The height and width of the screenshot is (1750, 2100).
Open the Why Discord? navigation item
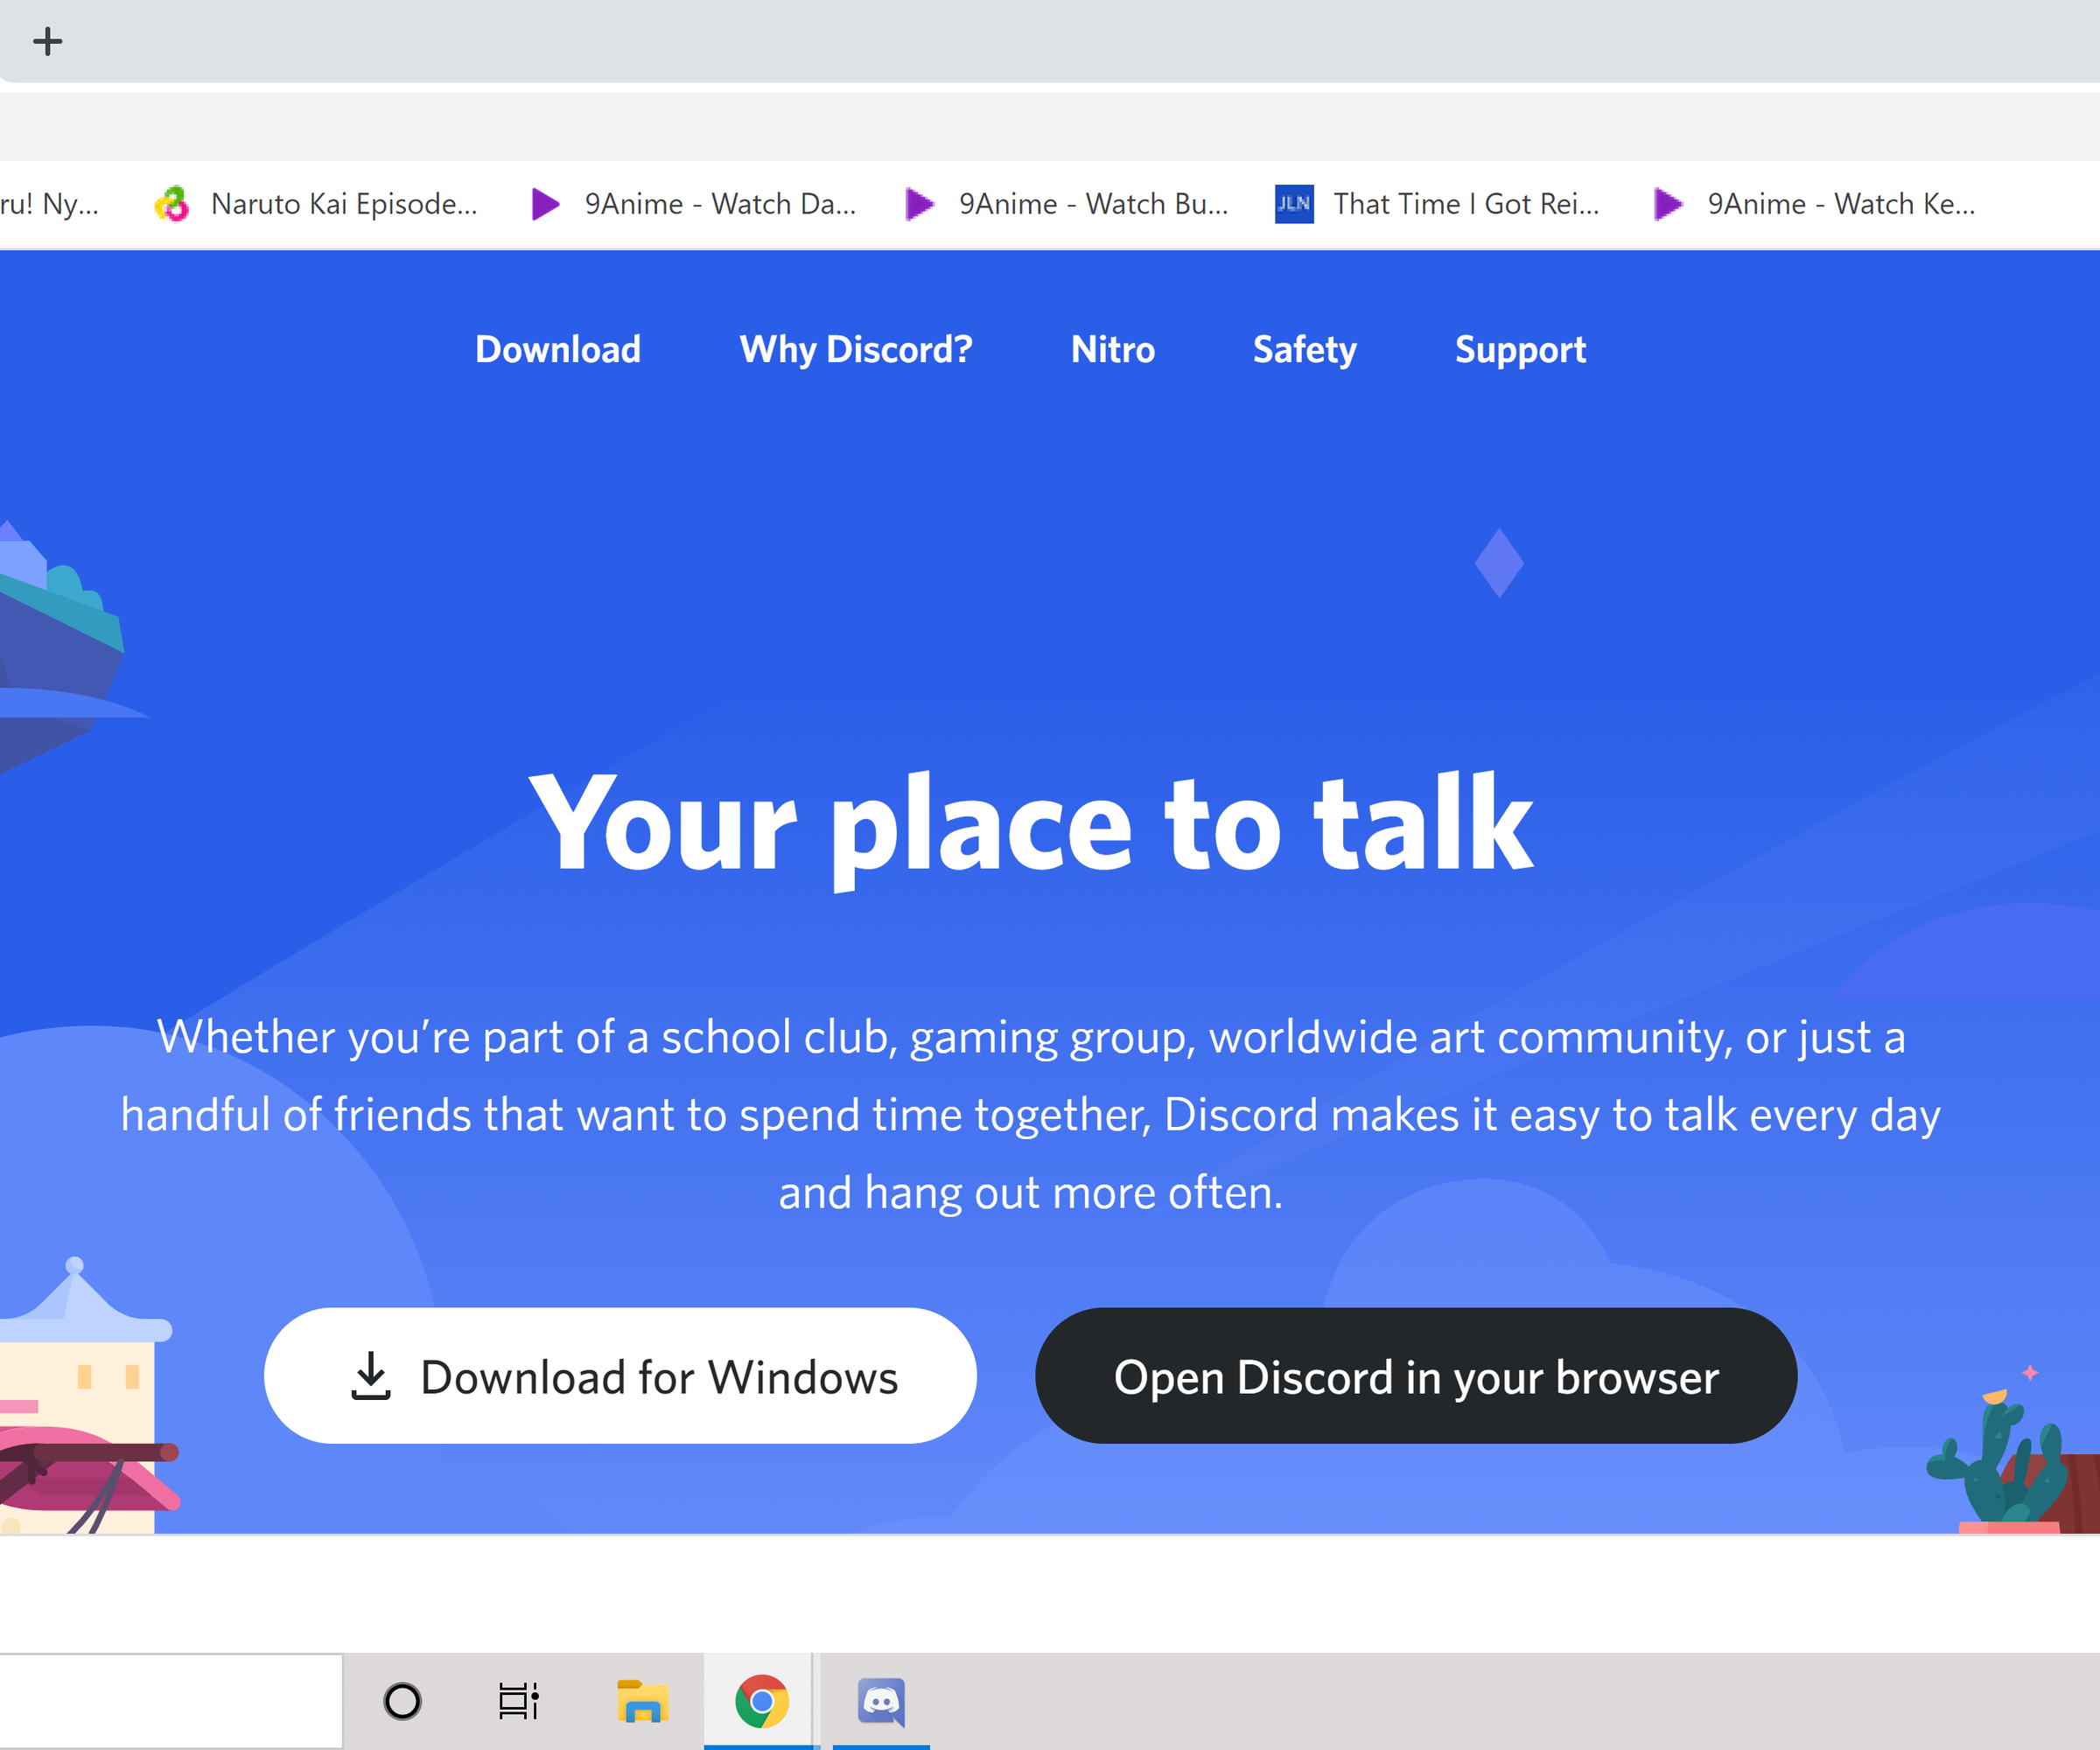tap(855, 349)
